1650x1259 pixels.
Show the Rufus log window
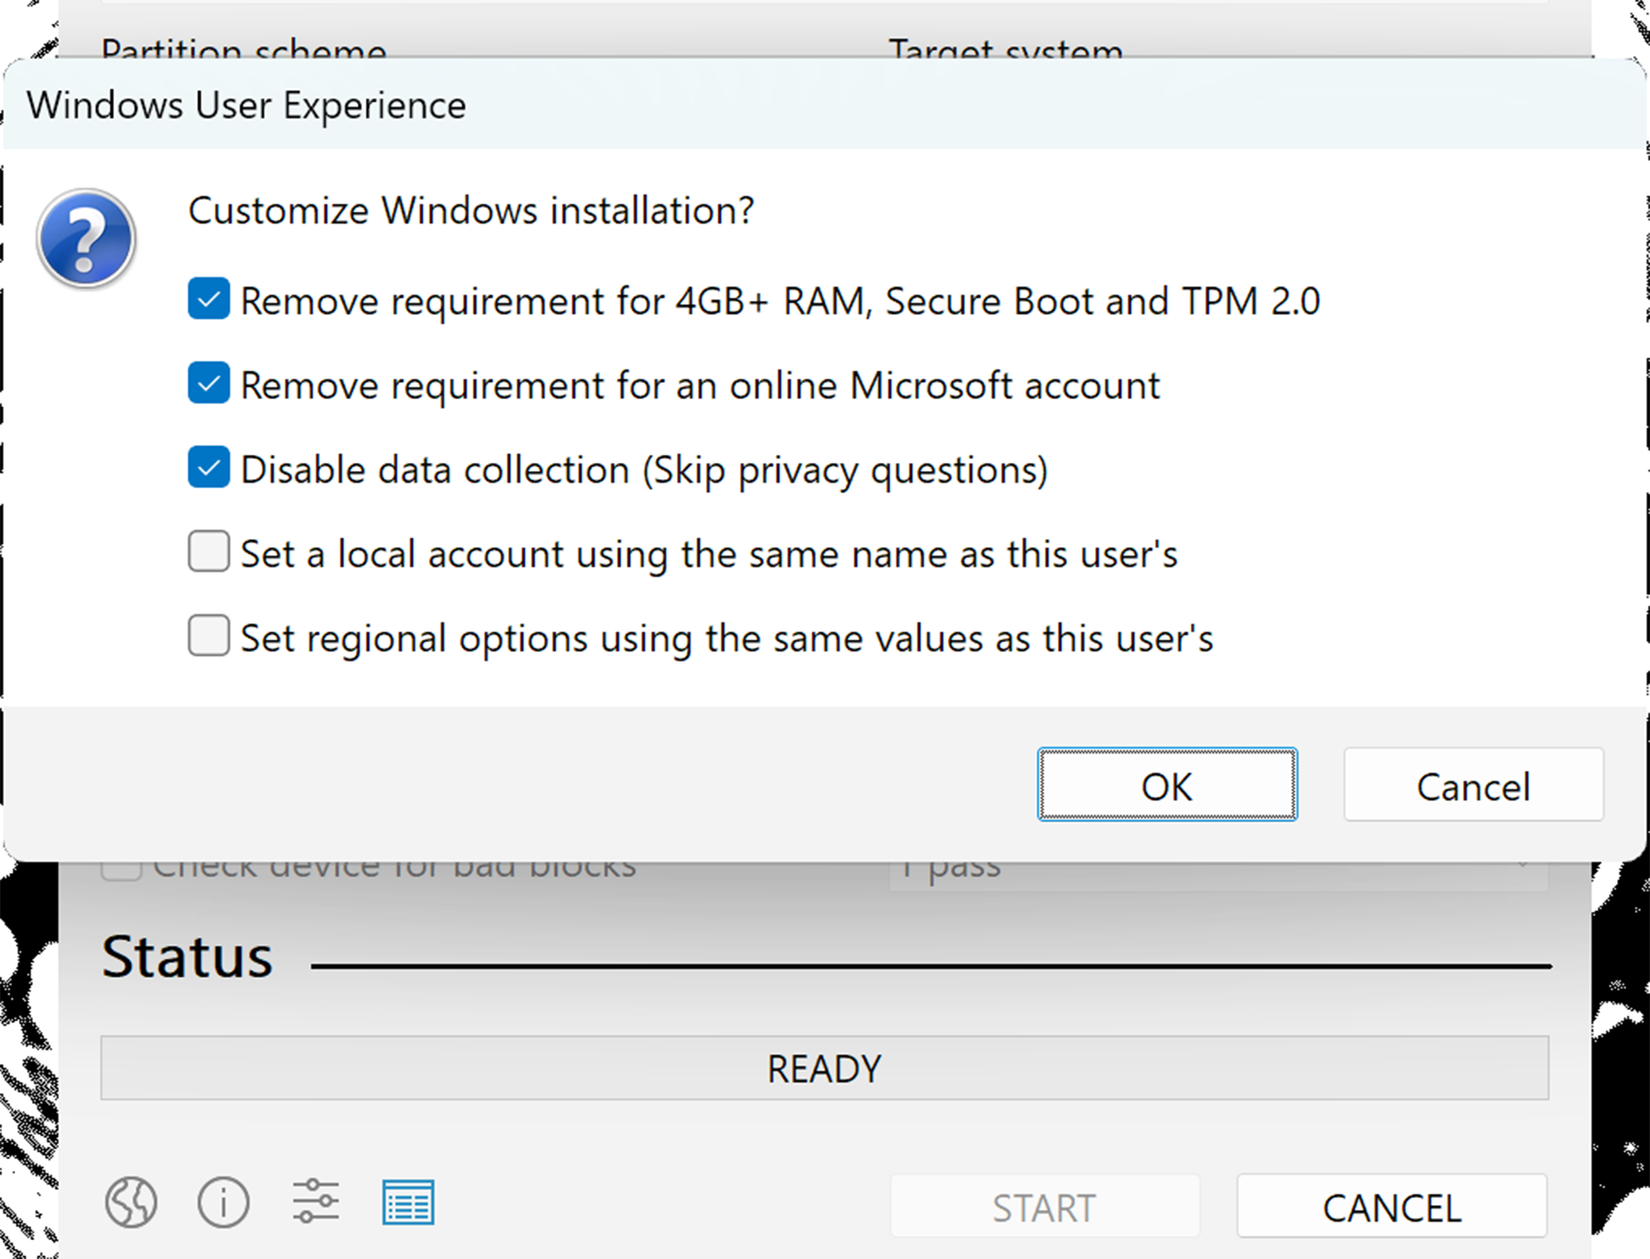(x=408, y=1203)
